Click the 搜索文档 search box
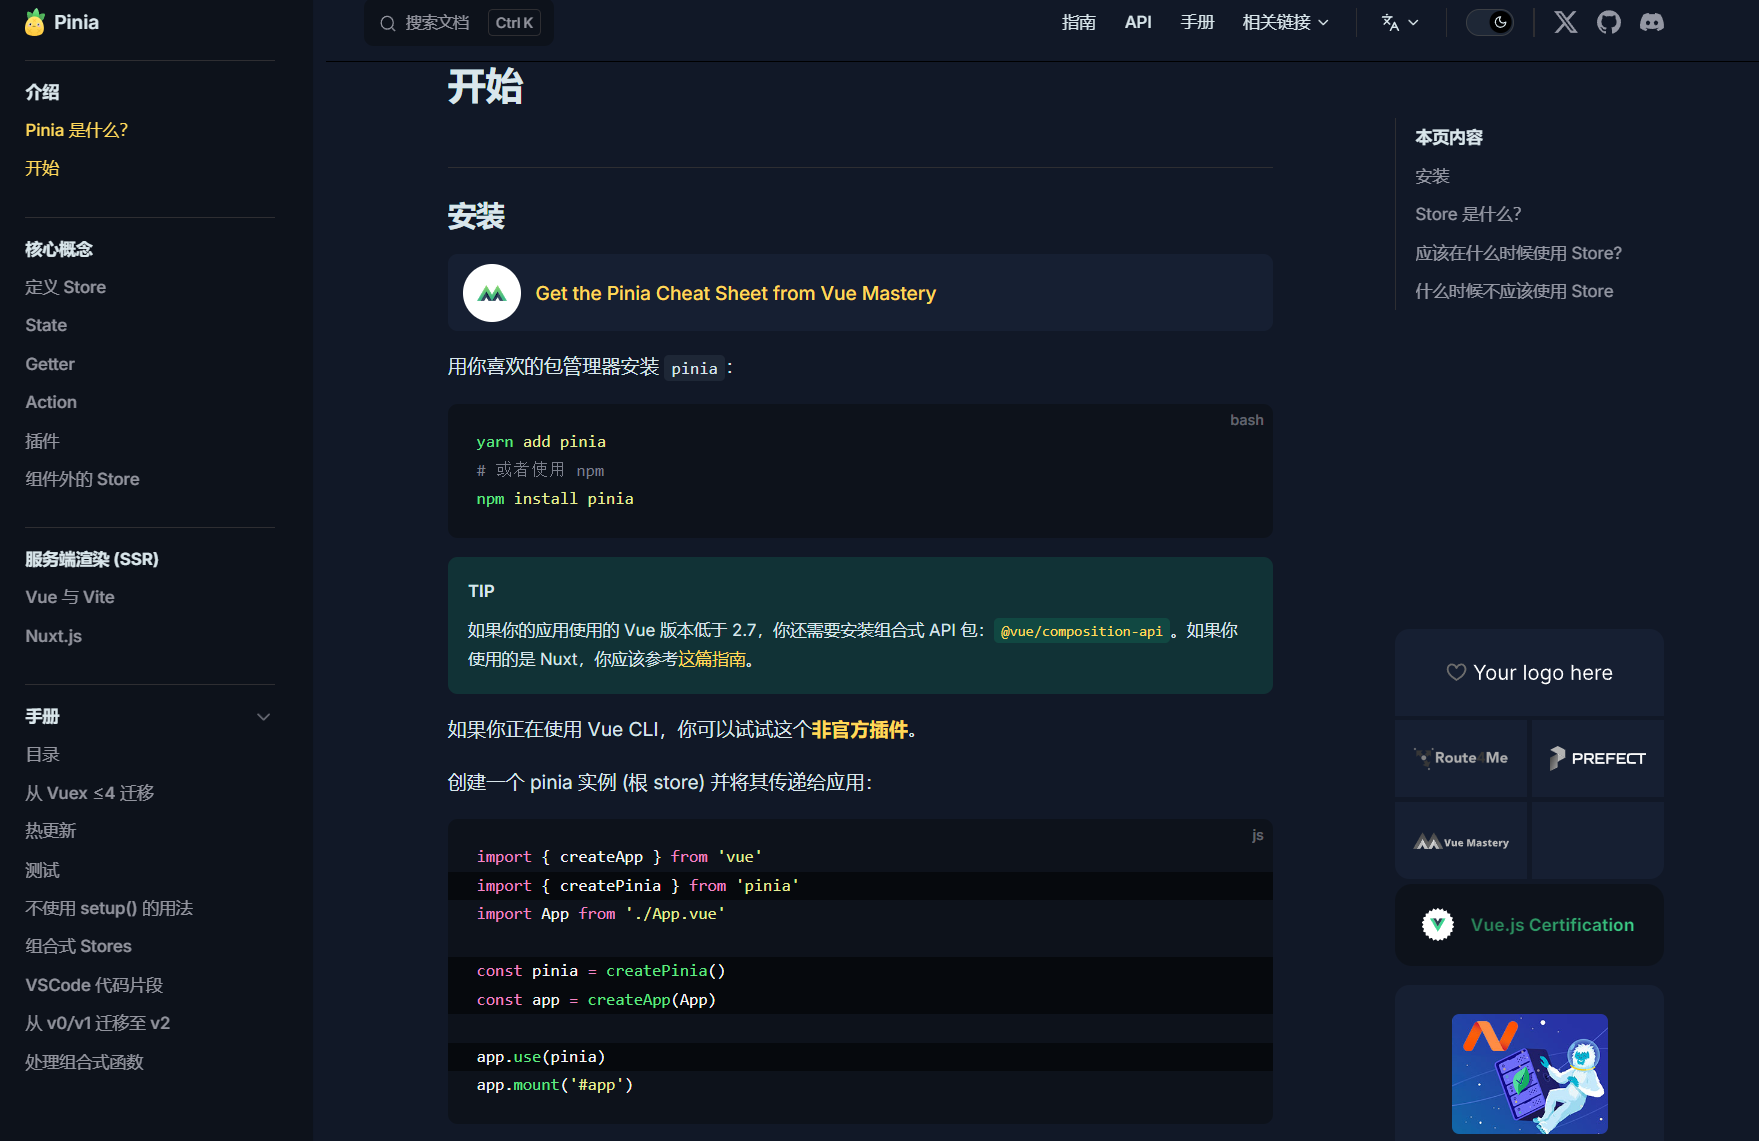This screenshot has width=1759, height=1141. [x=459, y=23]
